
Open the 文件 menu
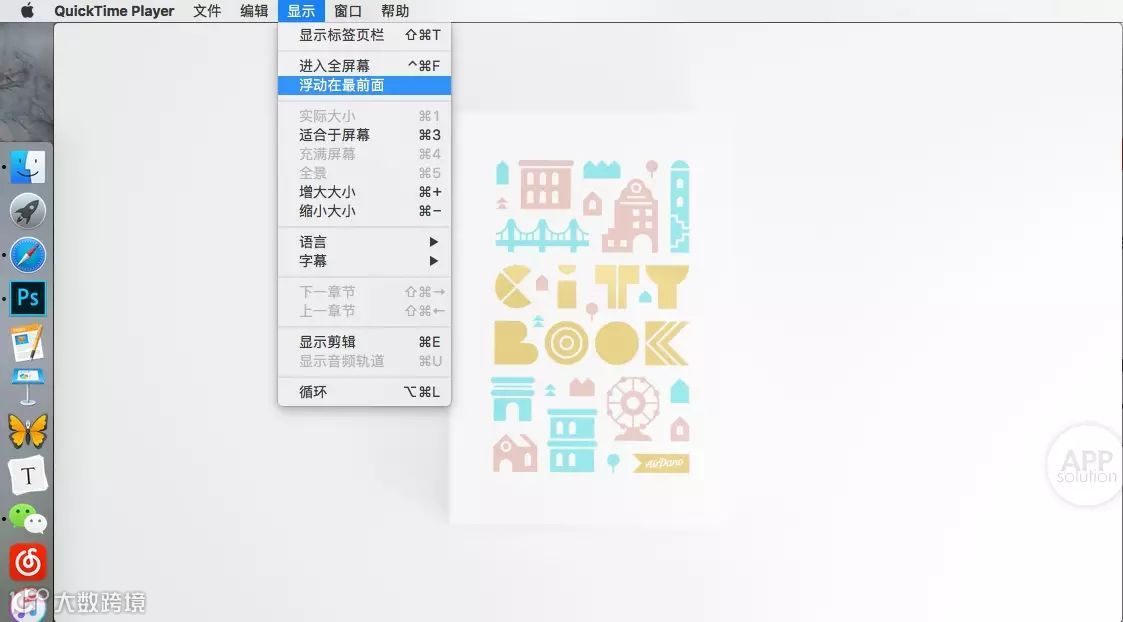pyautogui.click(x=207, y=11)
